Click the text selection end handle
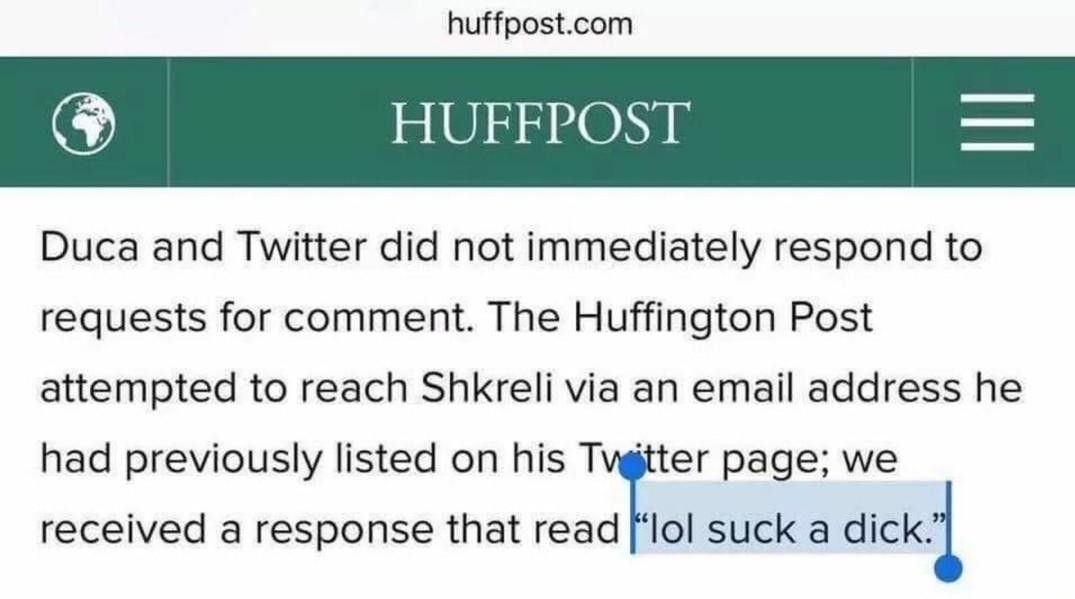This screenshot has height=599, width=1075. coord(948,568)
